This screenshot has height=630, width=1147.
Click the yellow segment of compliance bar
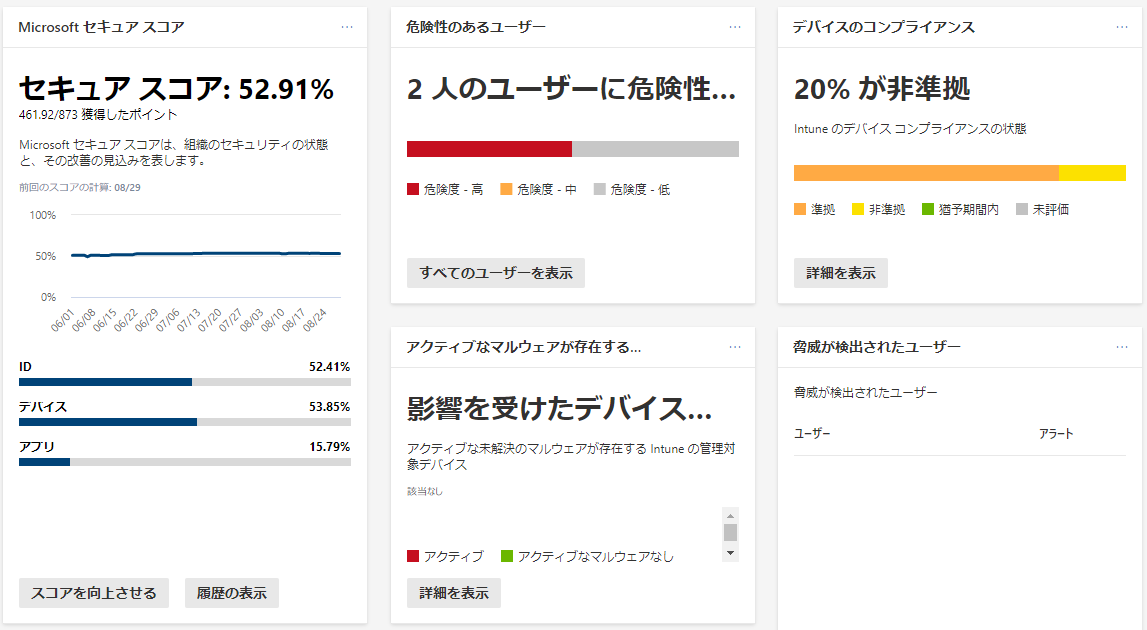(1092, 173)
